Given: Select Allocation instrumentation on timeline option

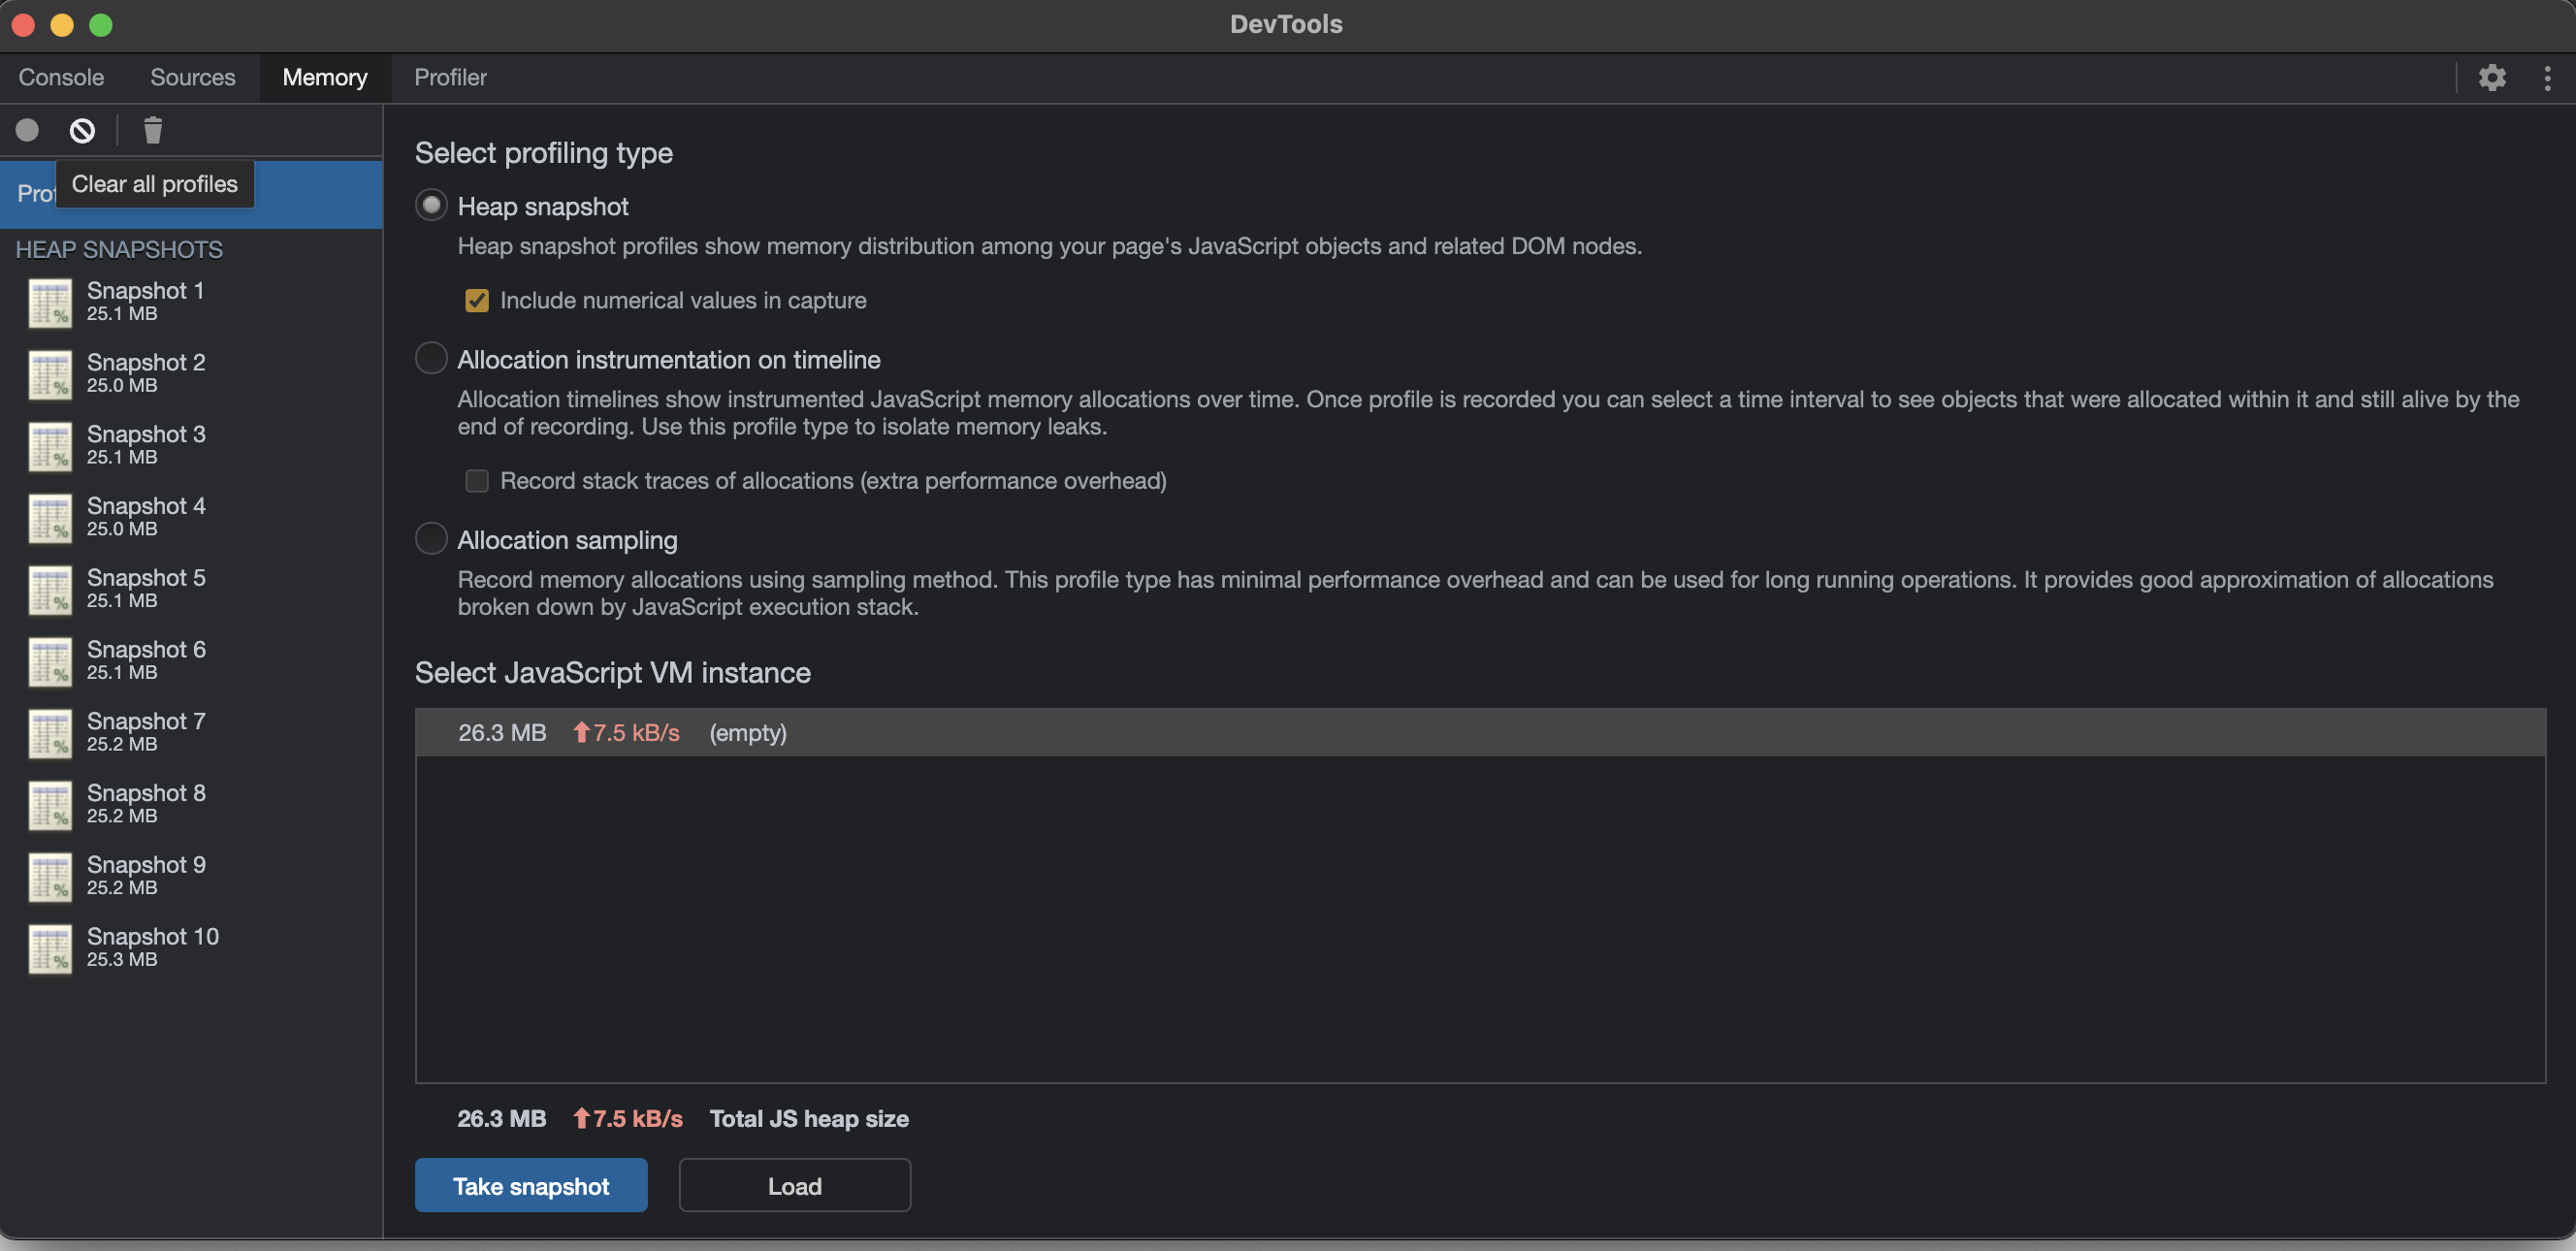Looking at the screenshot, I should tap(431, 359).
